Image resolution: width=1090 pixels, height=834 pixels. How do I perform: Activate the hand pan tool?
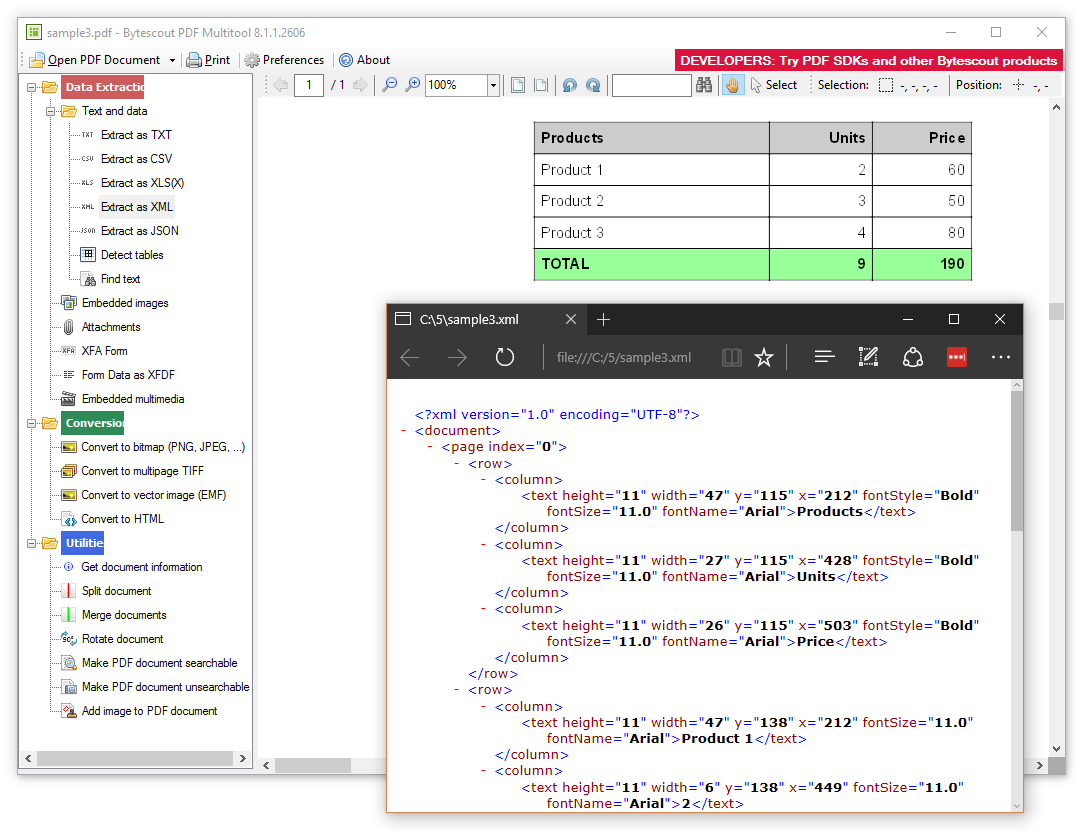[x=732, y=86]
